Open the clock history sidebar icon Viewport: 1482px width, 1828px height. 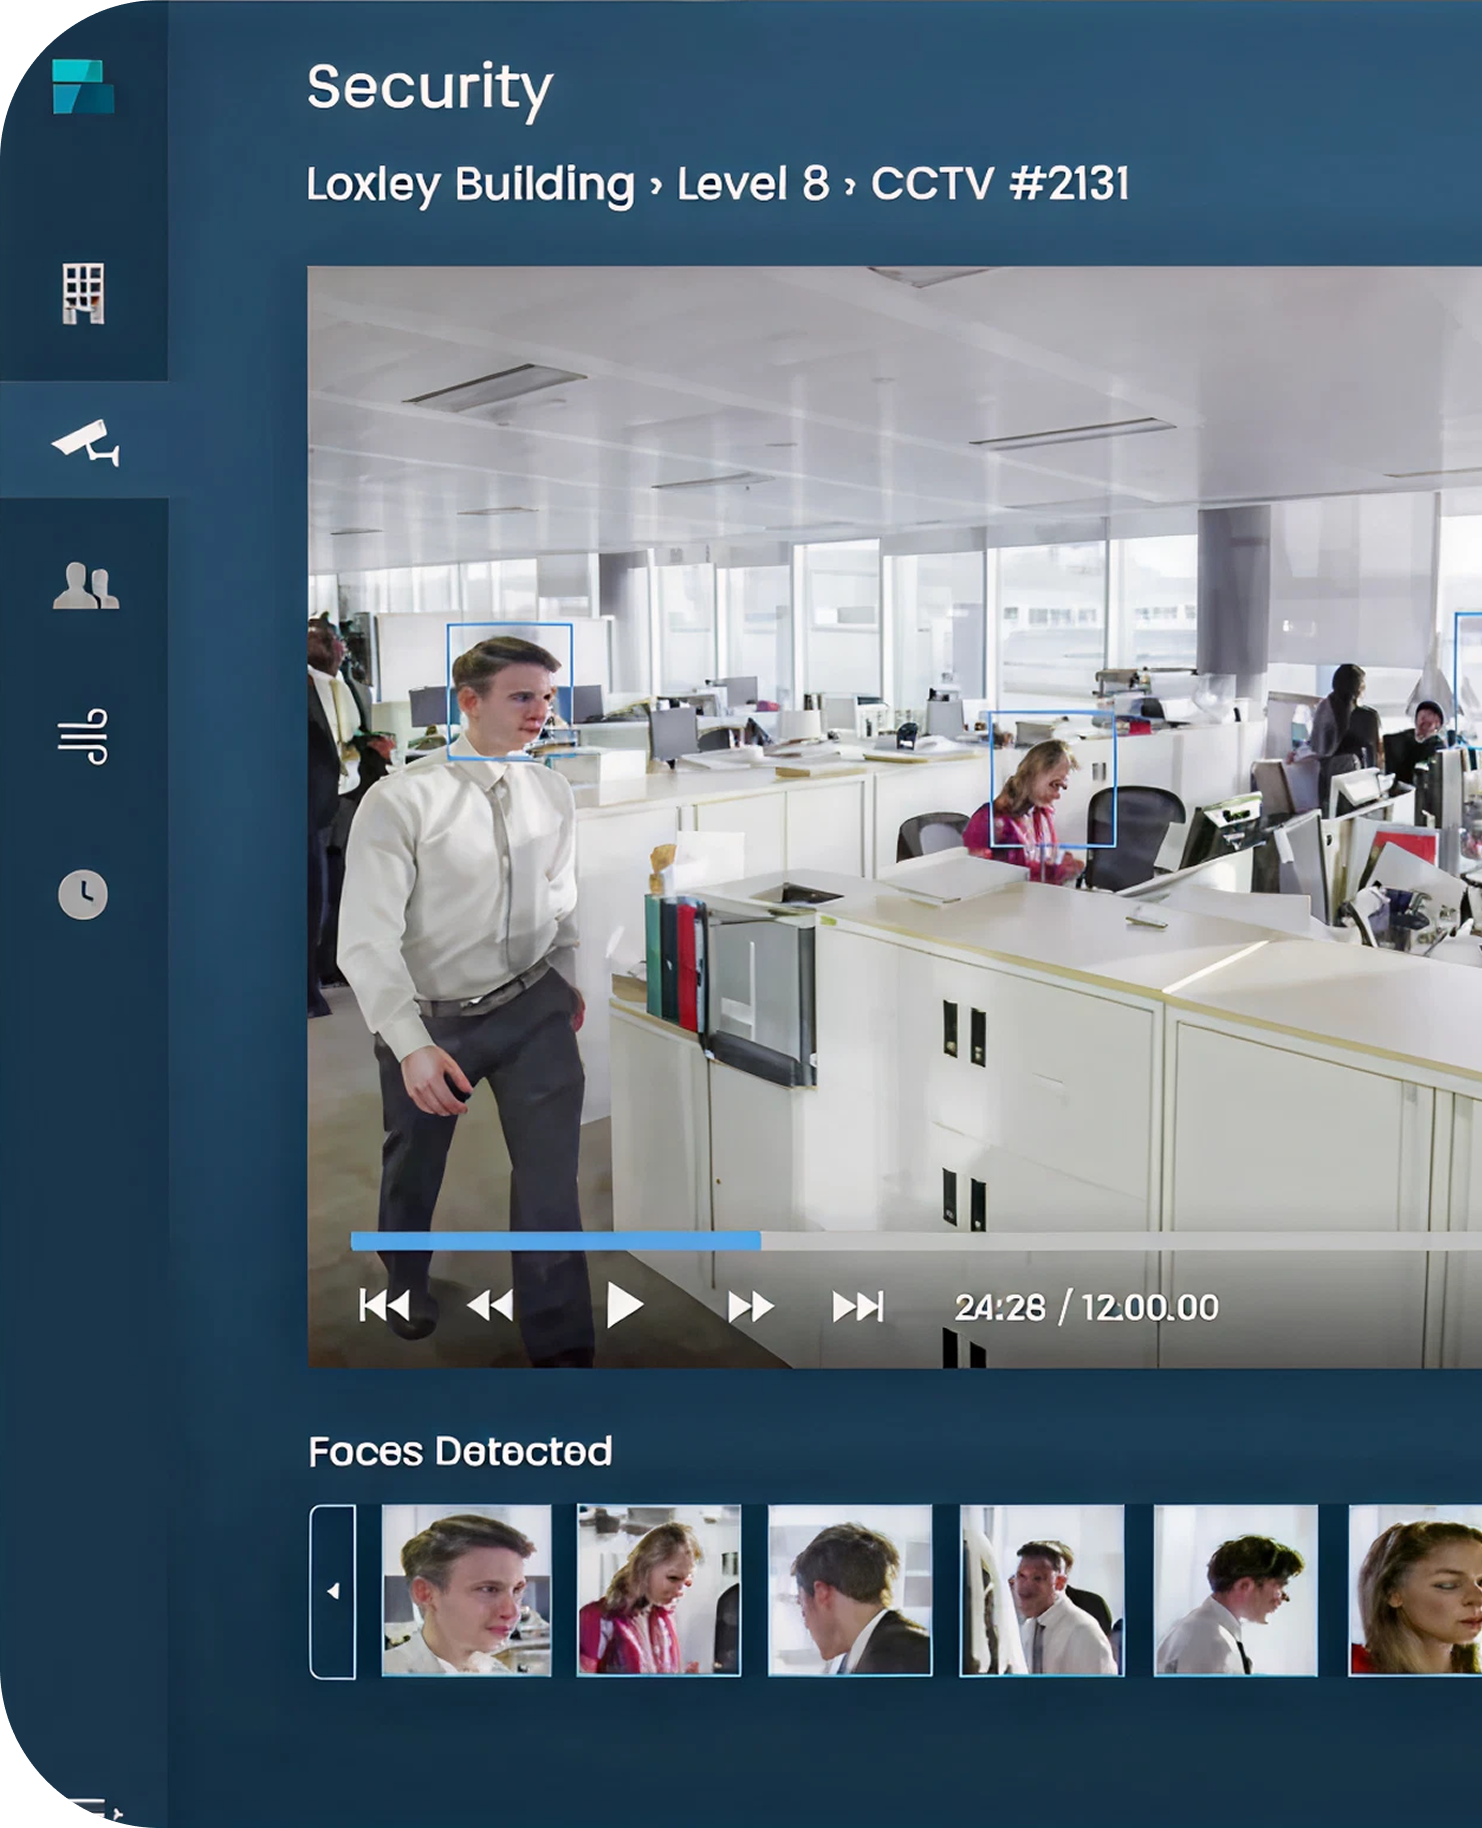(x=83, y=894)
